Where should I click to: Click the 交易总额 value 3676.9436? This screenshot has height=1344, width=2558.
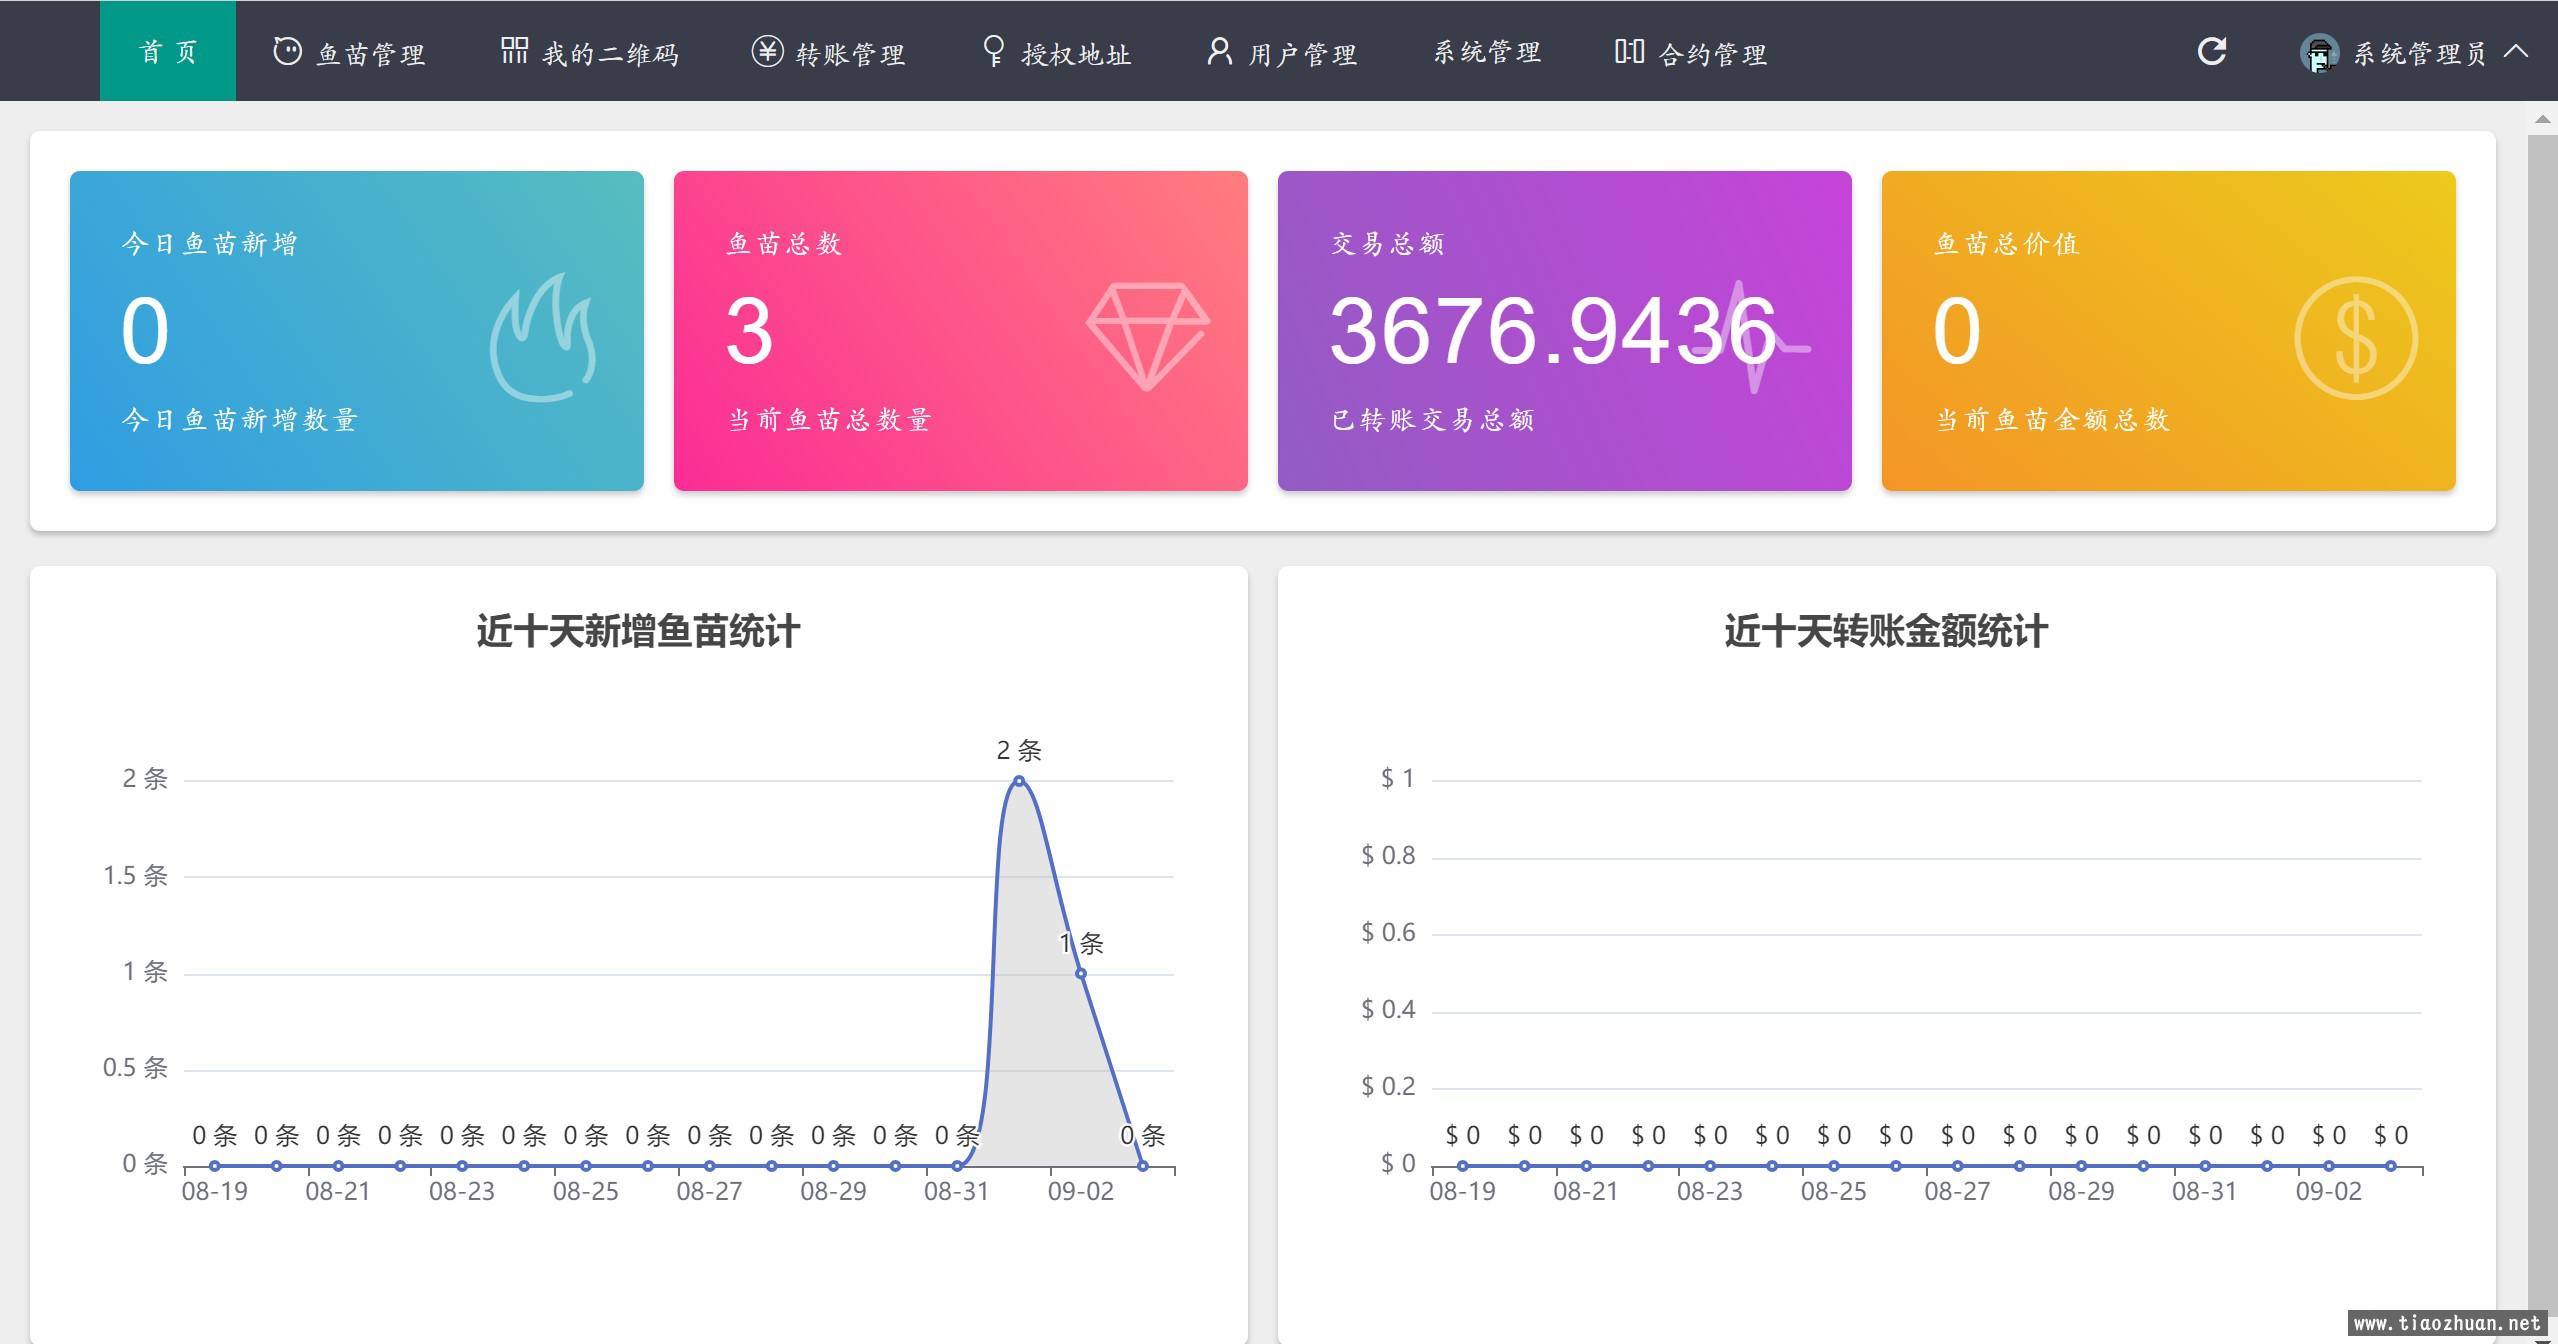(x=1552, y=331)
